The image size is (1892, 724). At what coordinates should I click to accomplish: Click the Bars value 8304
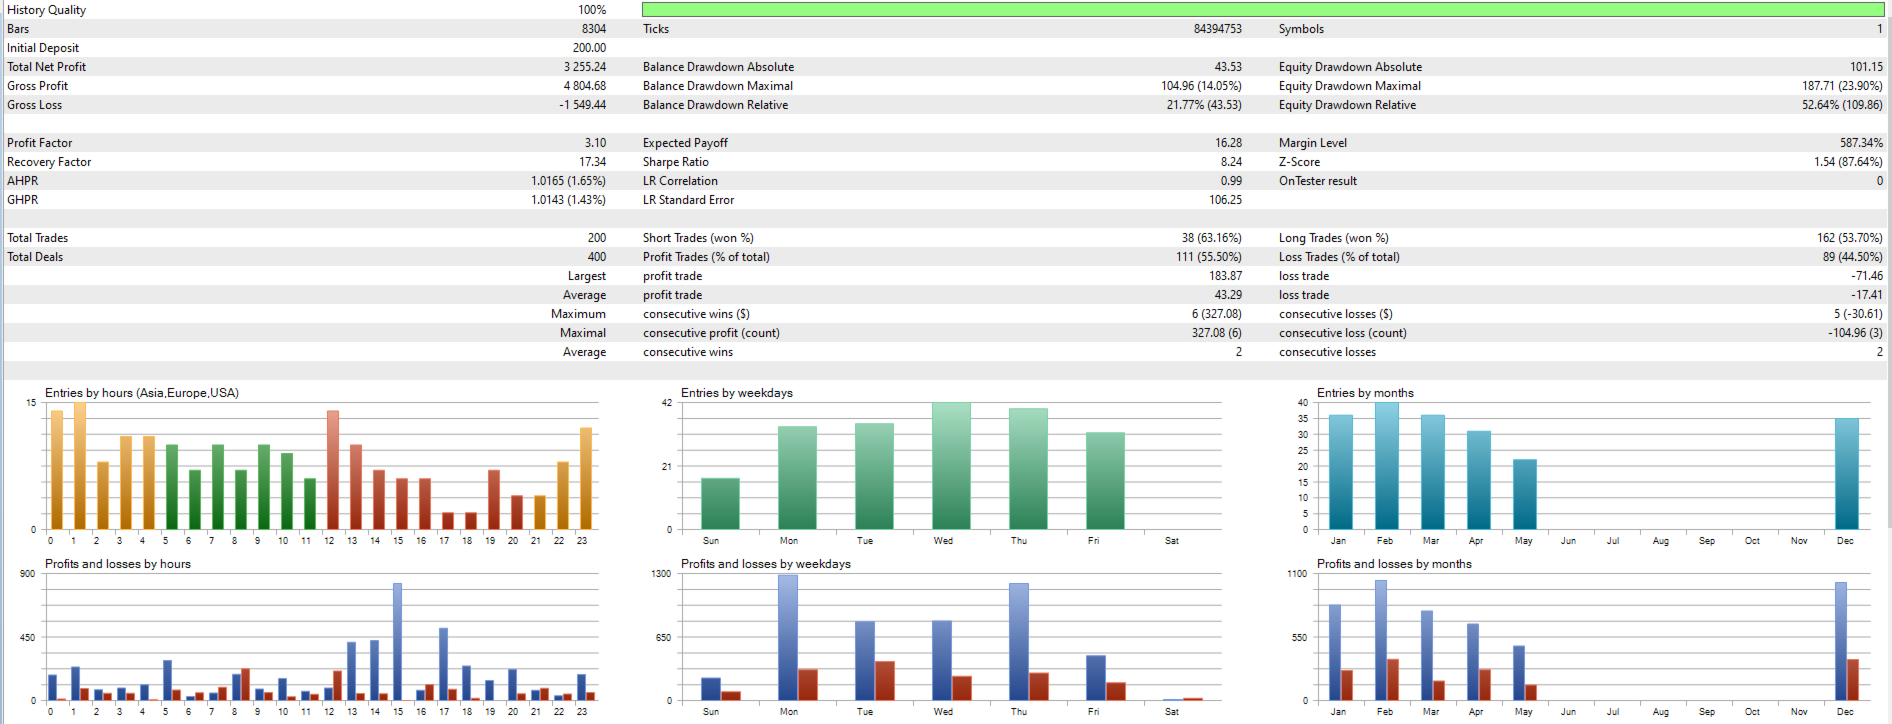pyautogui.click(x=594, y=29)
